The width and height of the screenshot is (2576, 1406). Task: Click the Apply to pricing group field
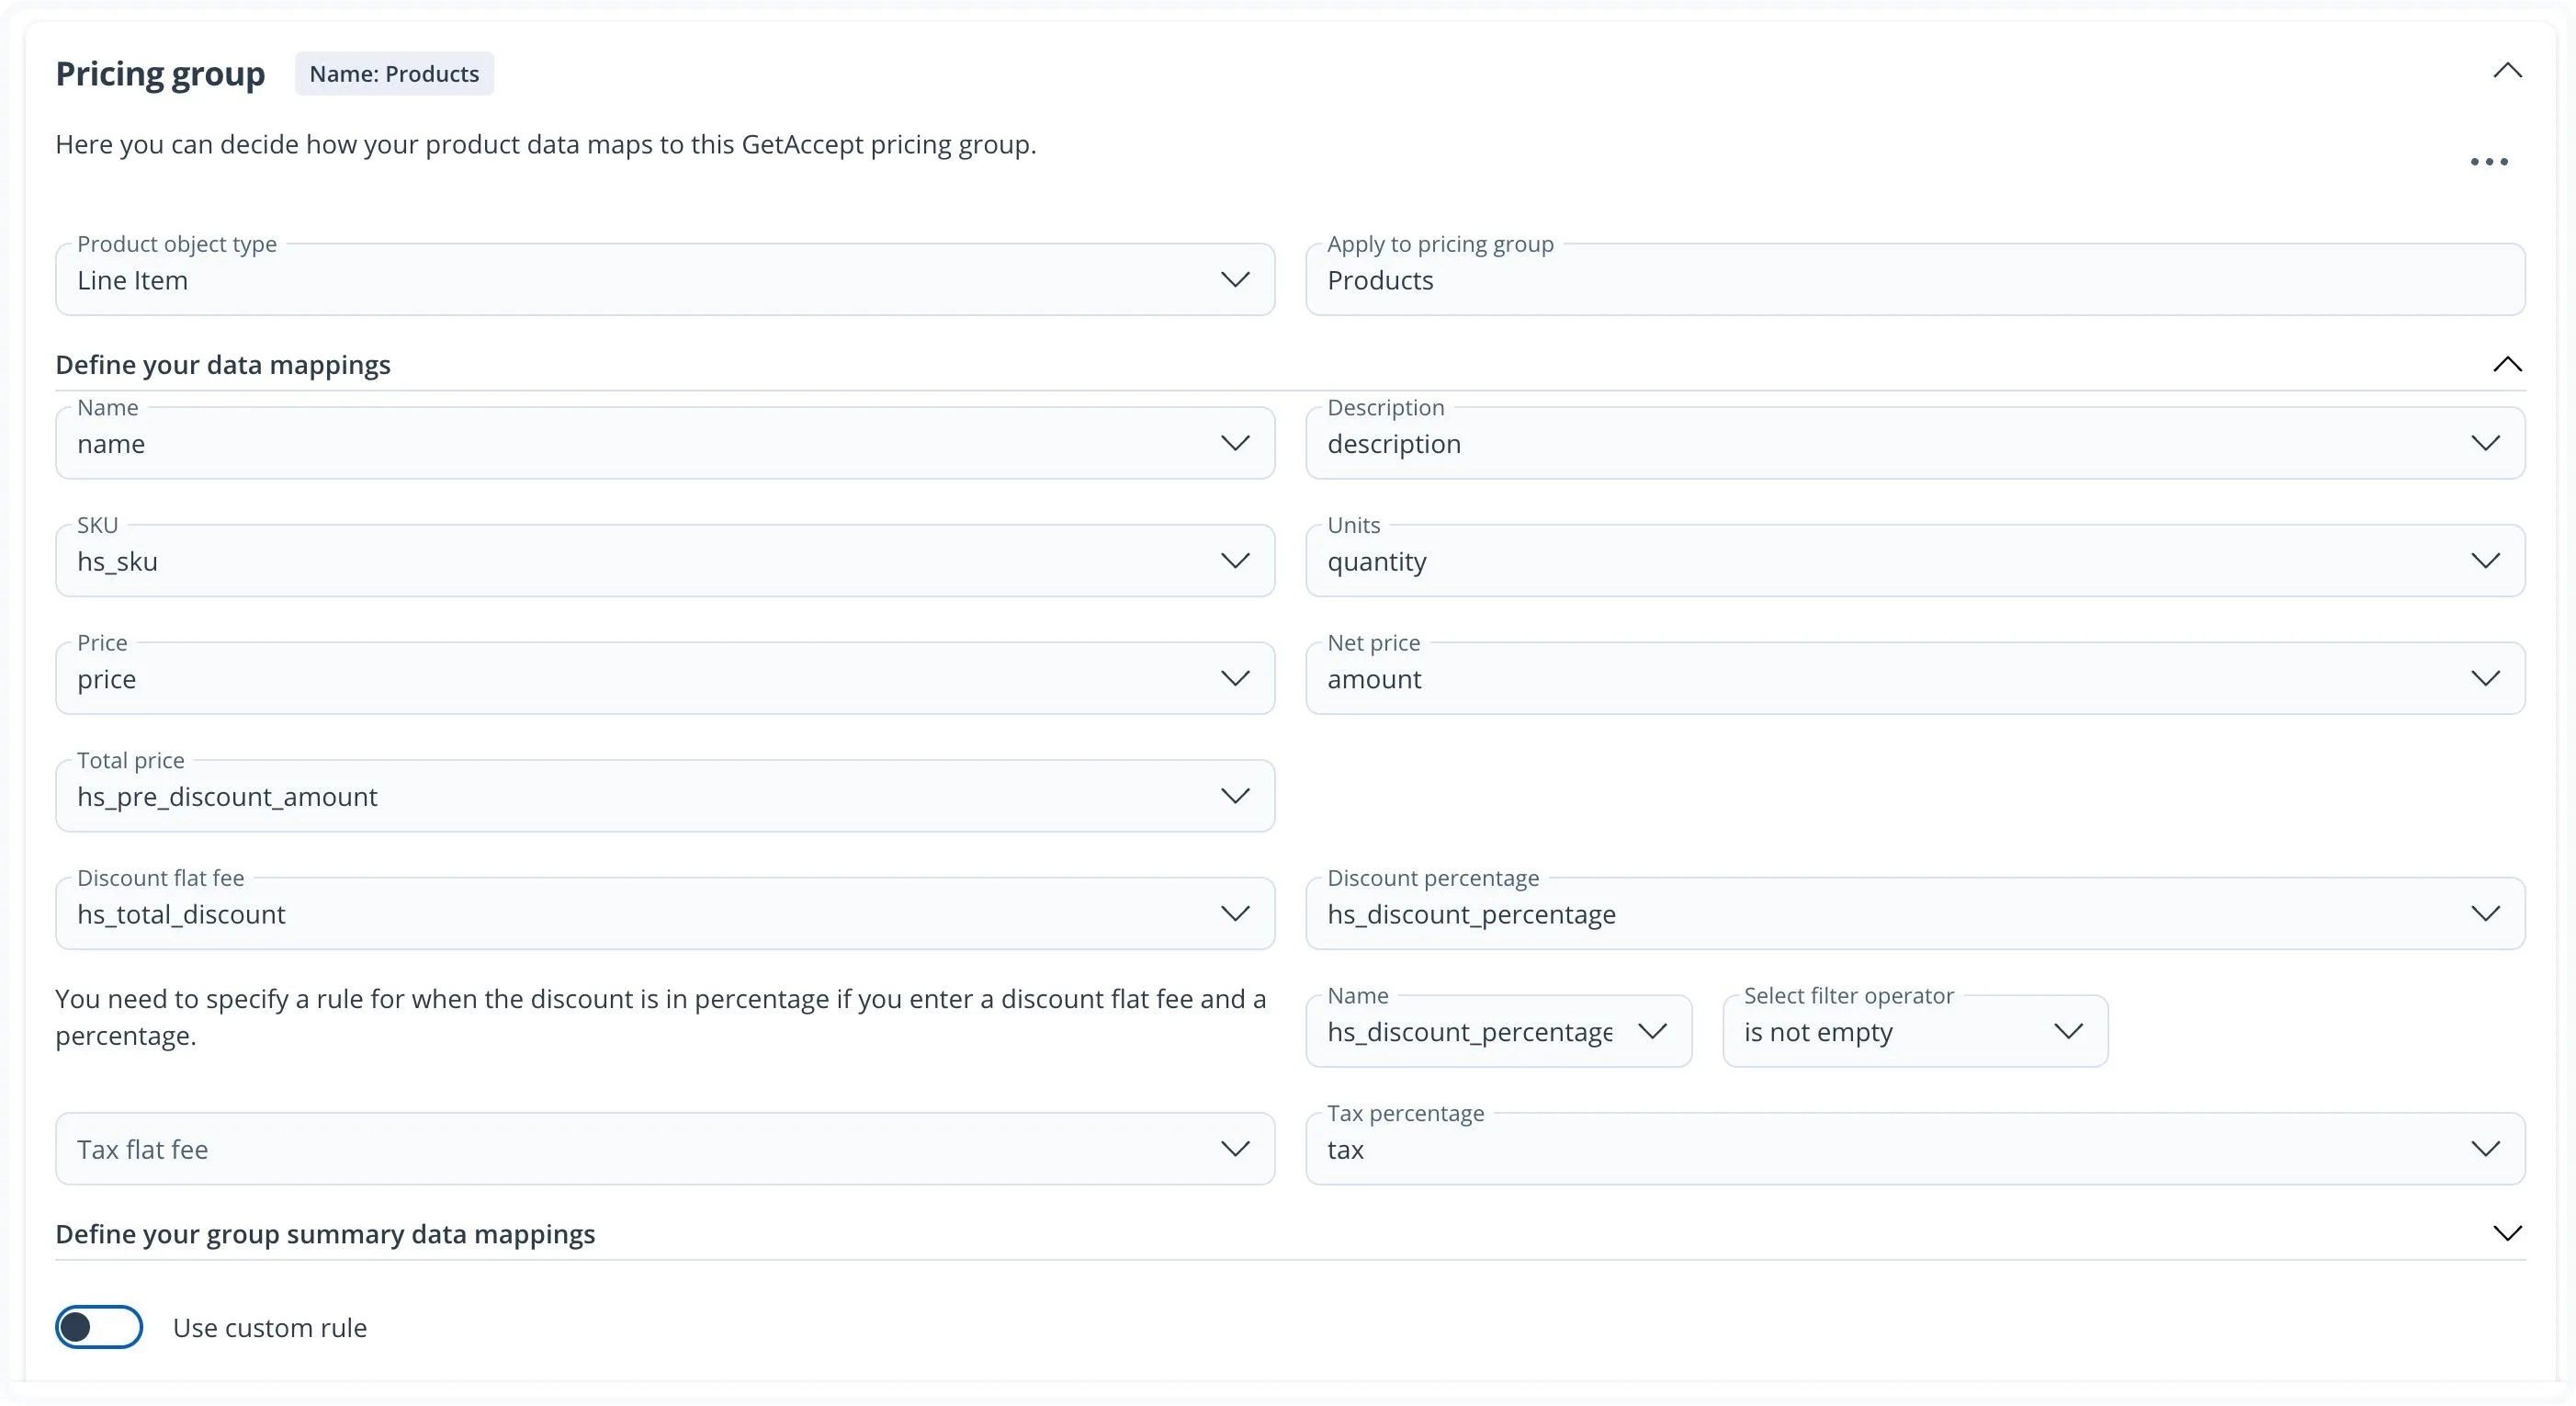[1914, 280]
